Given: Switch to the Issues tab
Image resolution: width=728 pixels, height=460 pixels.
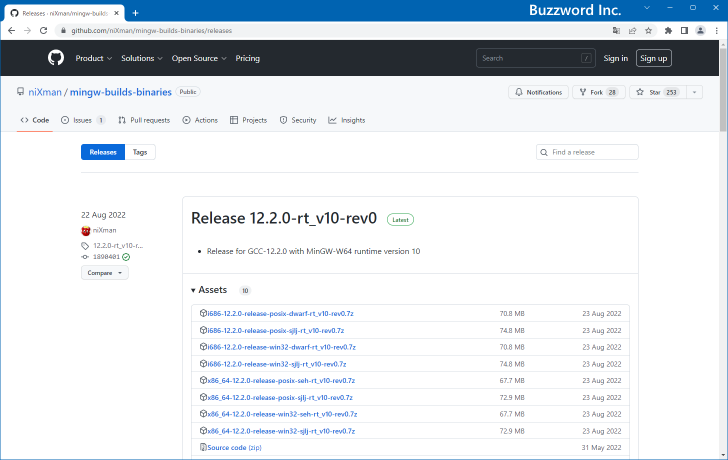Looking at the screenshot, I should [83, 120].
